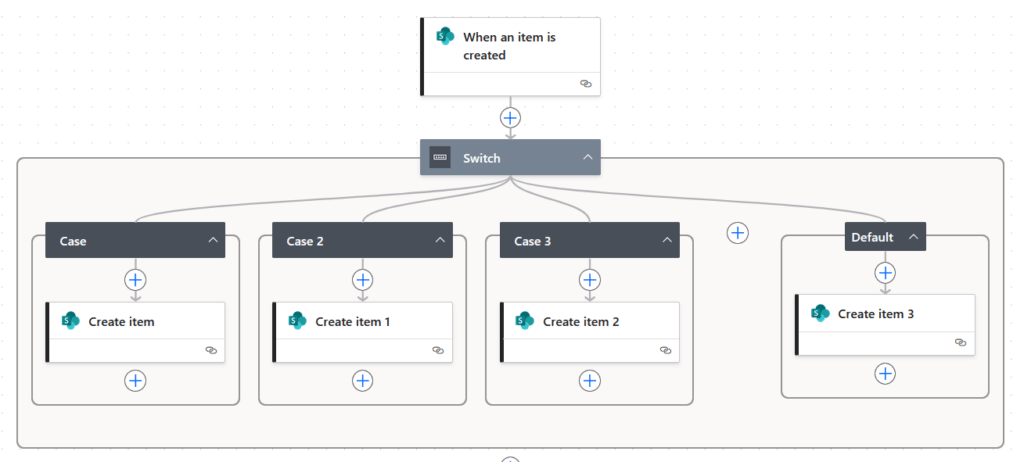Click SharePoint icon on Create item 2
Image resolution: width=1024 pixels, height=462 pixels.
[524, 321]
